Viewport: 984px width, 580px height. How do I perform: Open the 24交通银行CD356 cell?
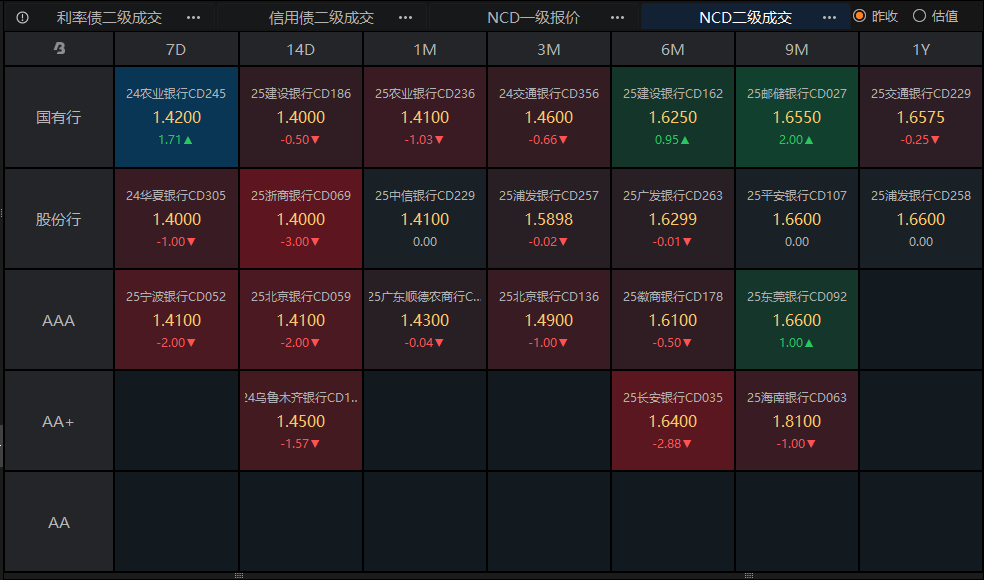pos(548,117)
